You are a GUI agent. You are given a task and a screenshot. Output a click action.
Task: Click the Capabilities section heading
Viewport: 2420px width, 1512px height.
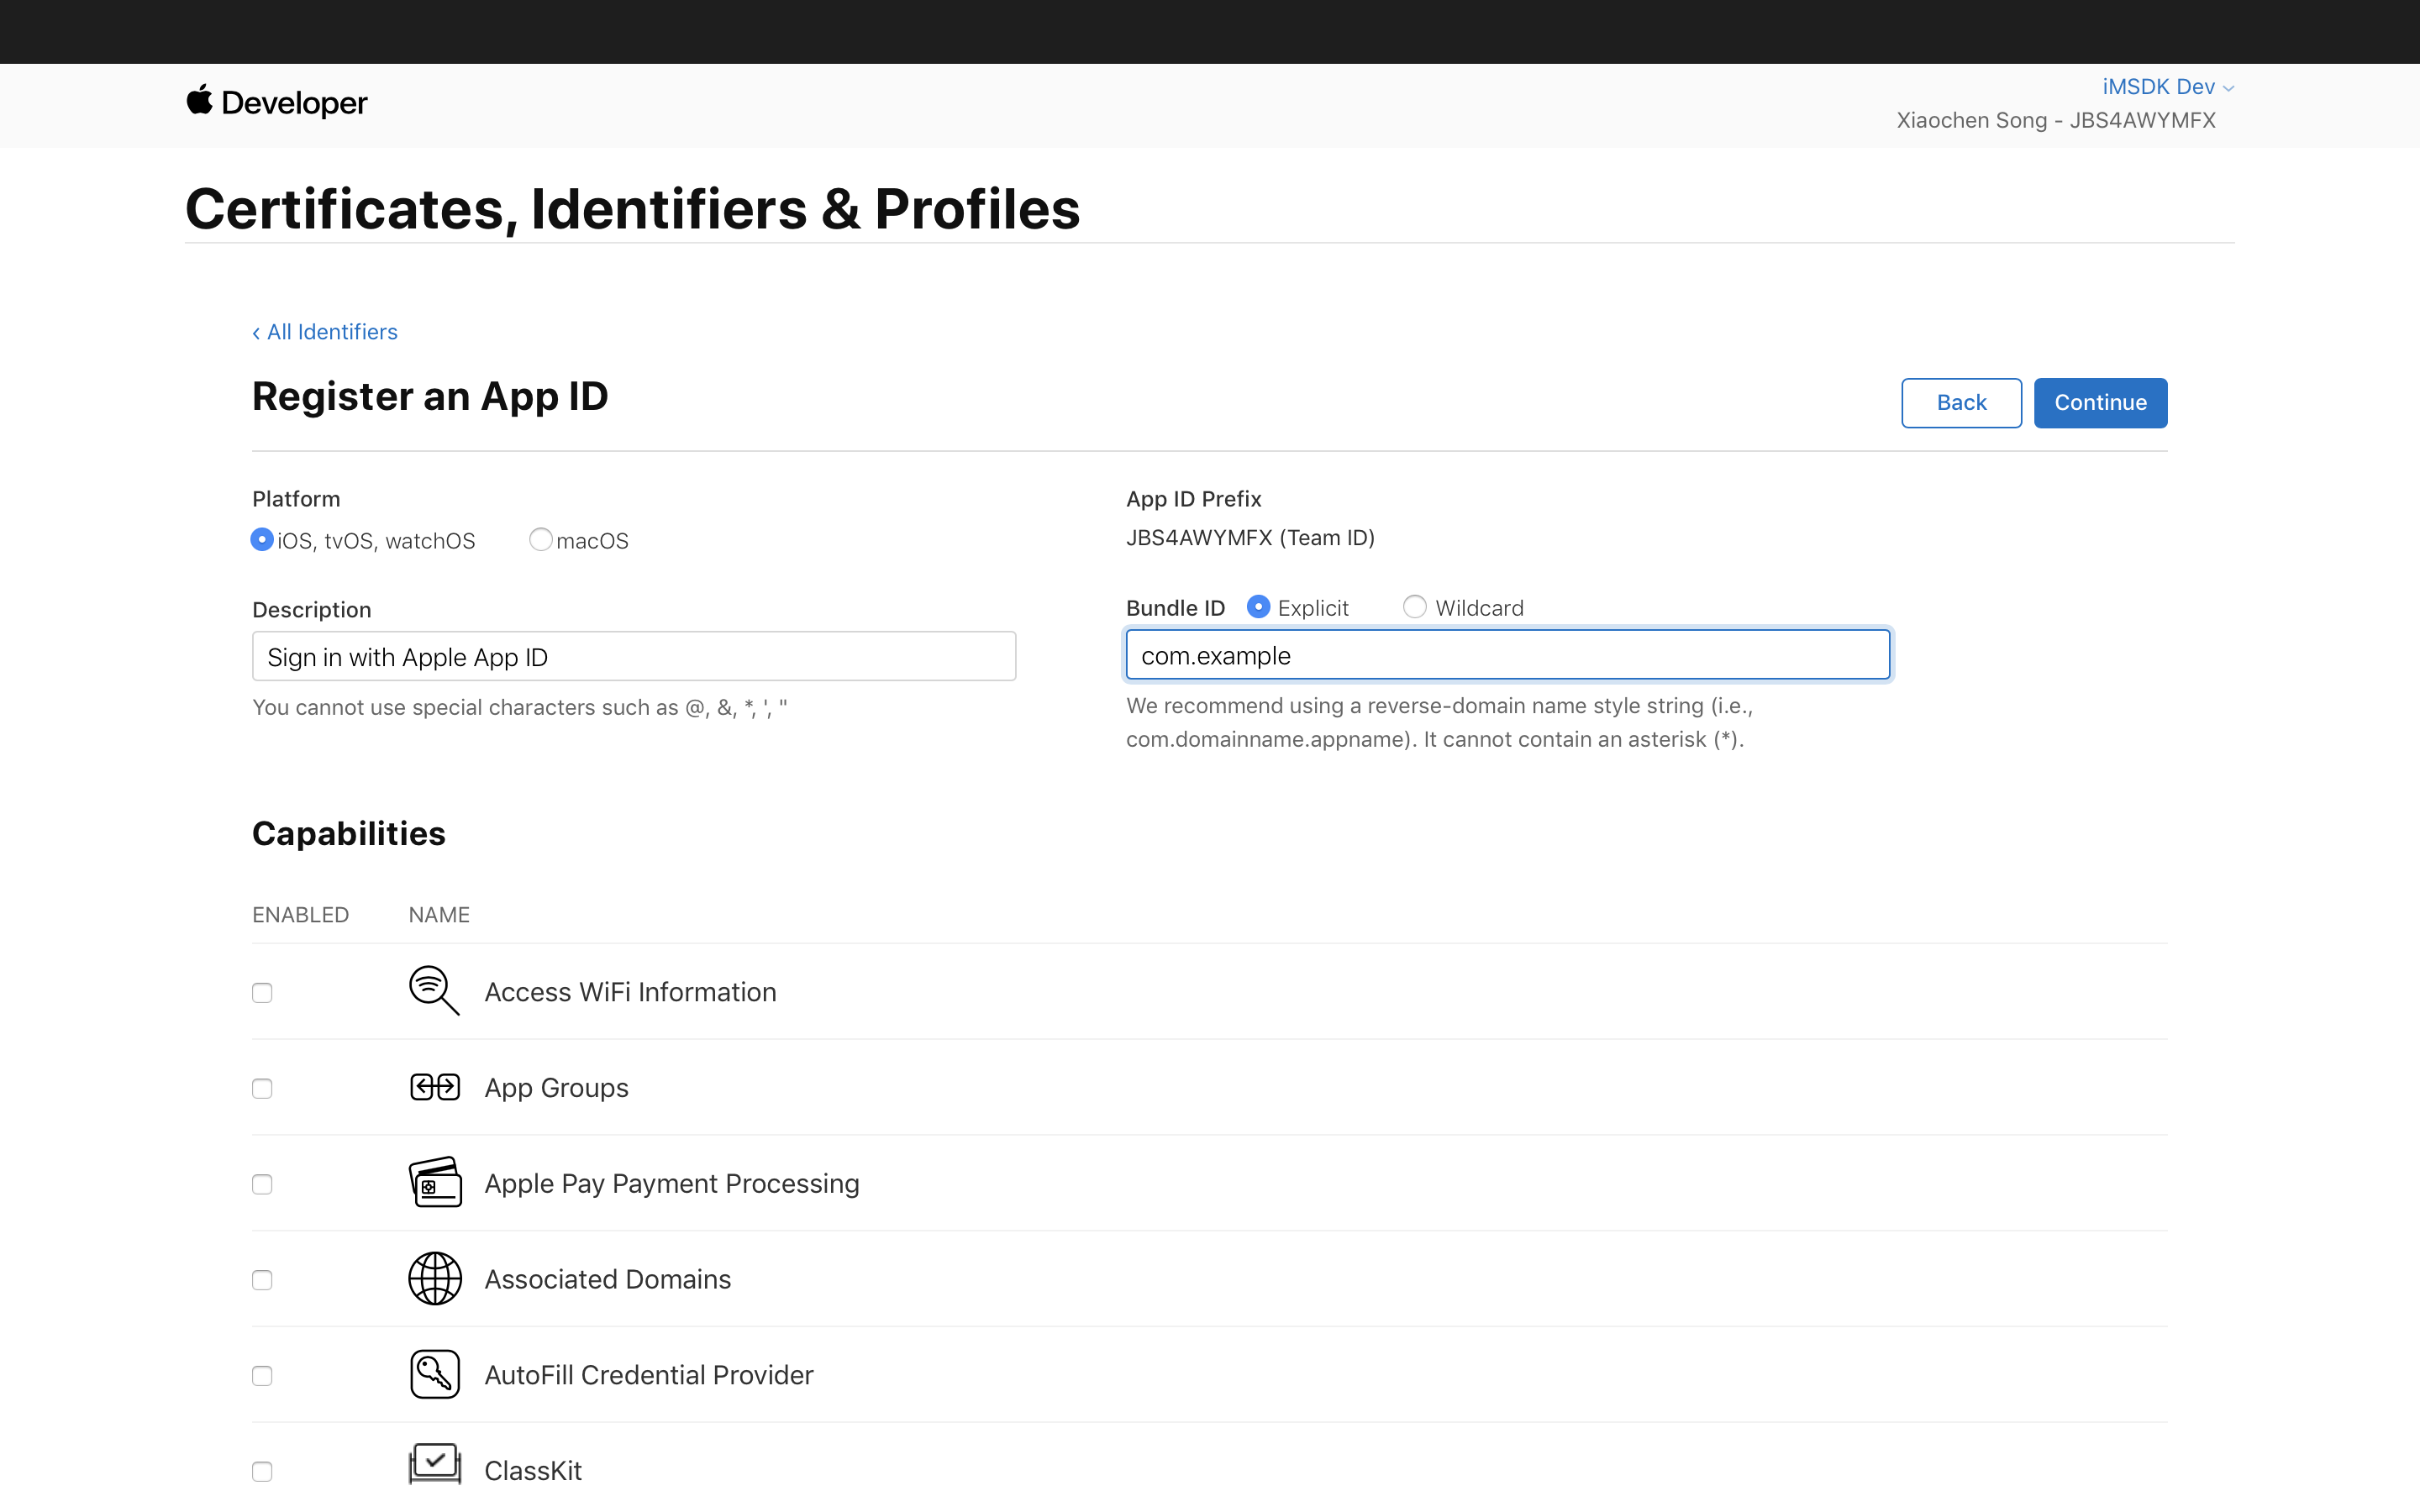[349, 834]
